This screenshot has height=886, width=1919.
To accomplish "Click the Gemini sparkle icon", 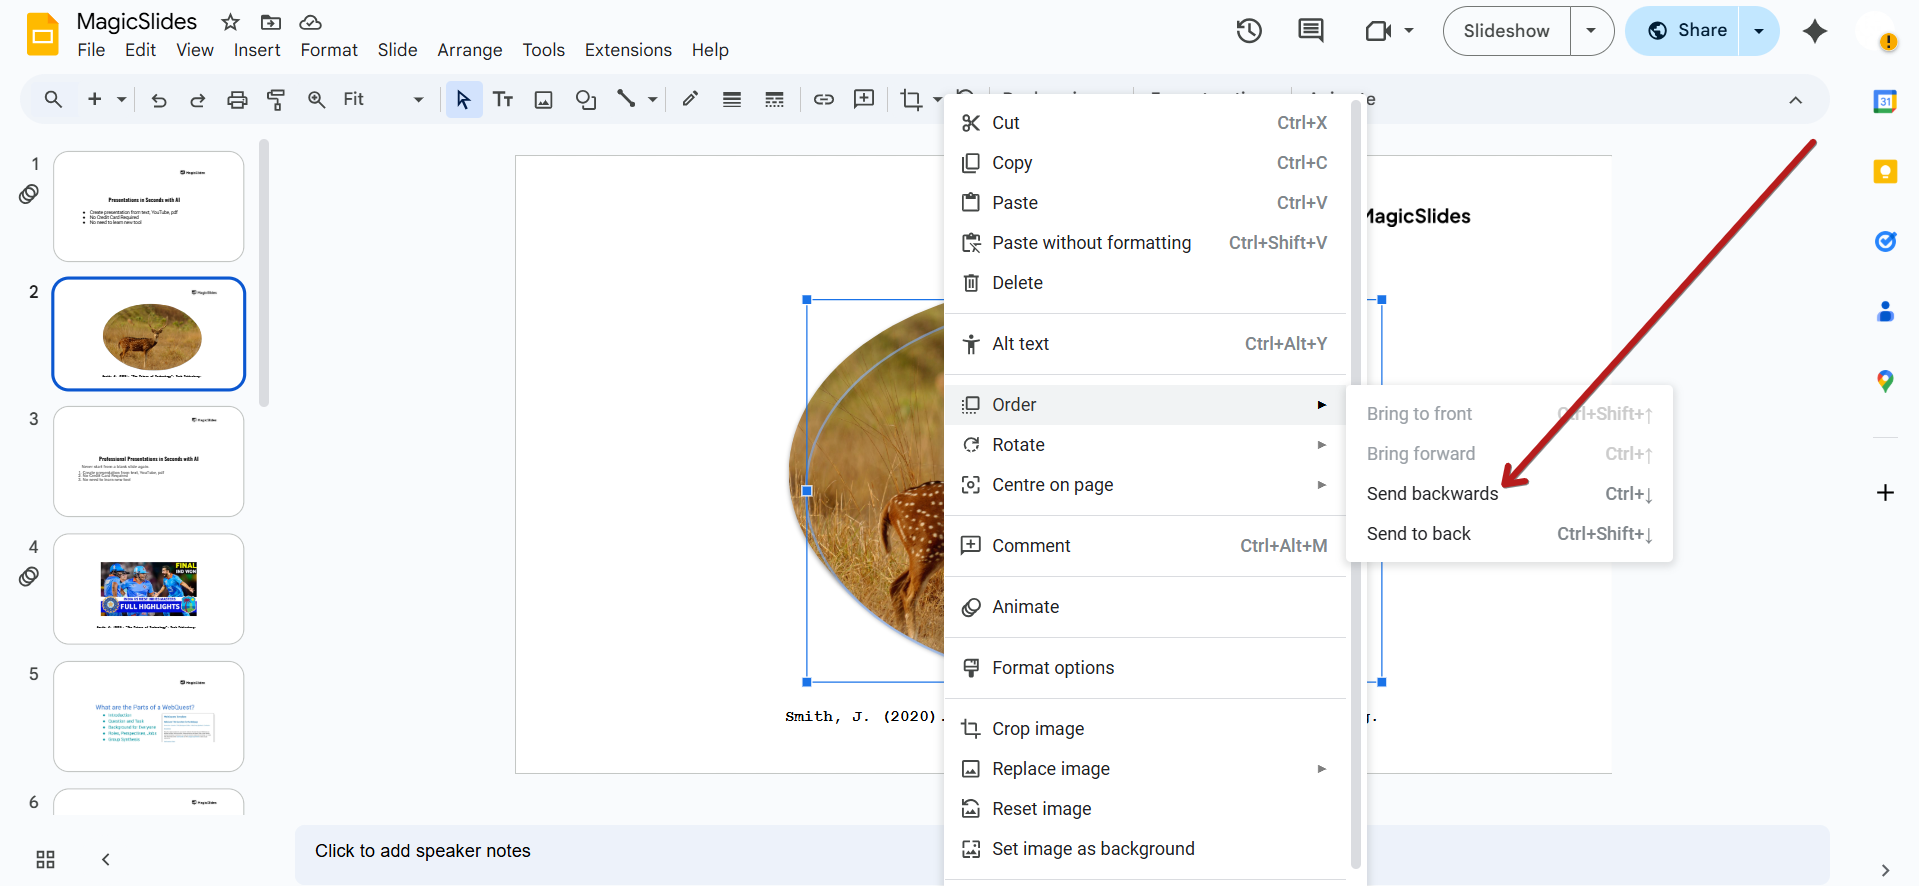I will (1815, 31).
